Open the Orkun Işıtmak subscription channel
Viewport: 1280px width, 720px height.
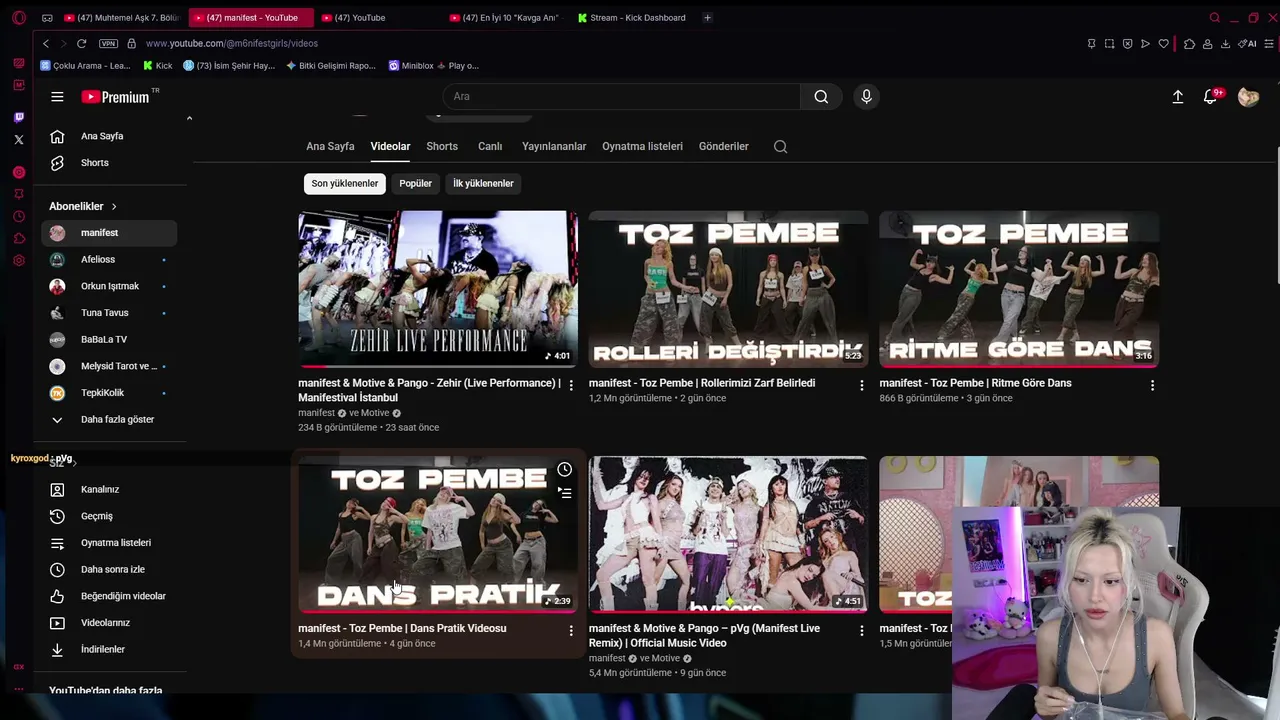point(110,286)
